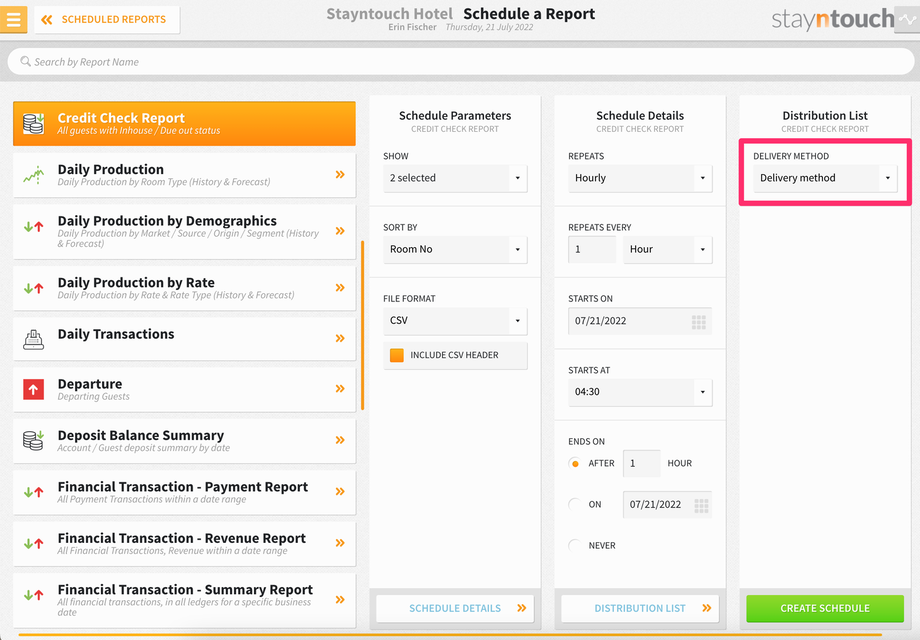The width and height of the screenshot is (920, 640).
Task: Open the Delivery method dropdown
Action: tap(825, 178)
